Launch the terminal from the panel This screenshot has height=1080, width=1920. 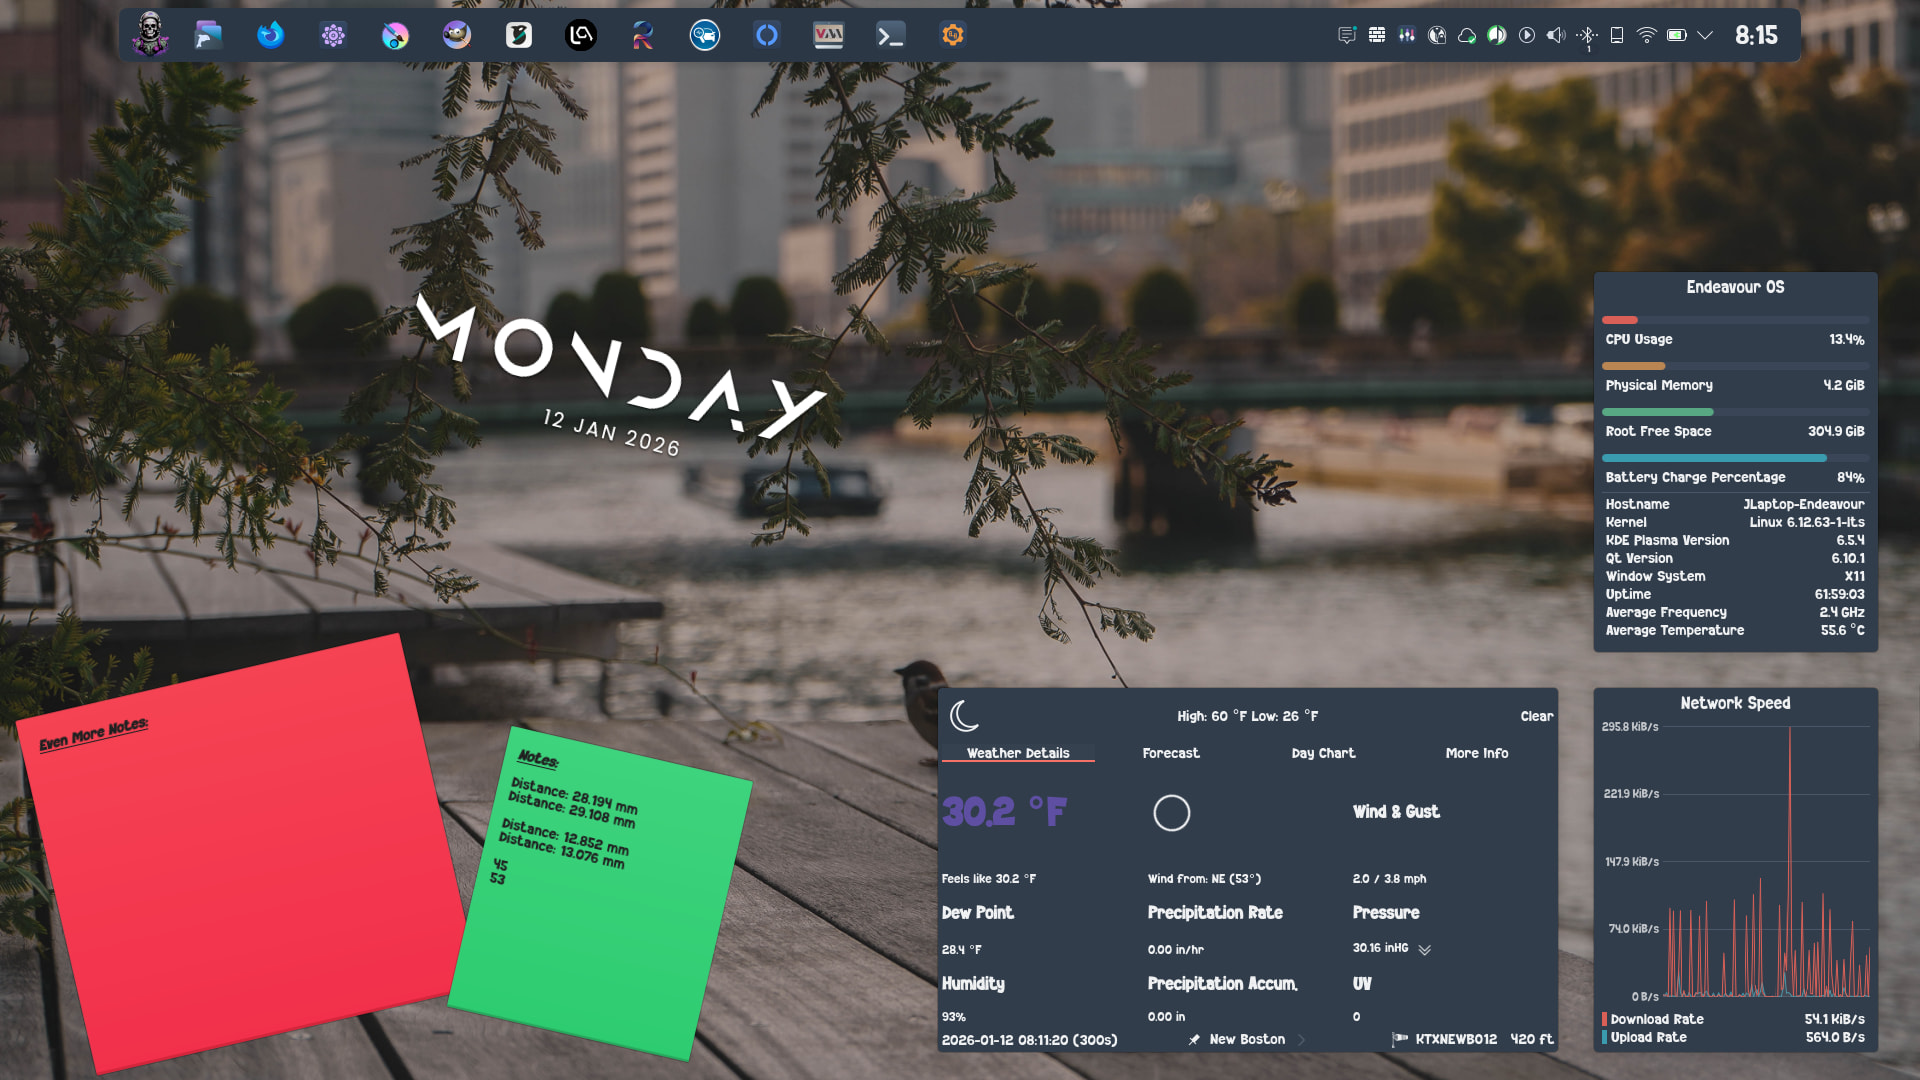point(890,36)
